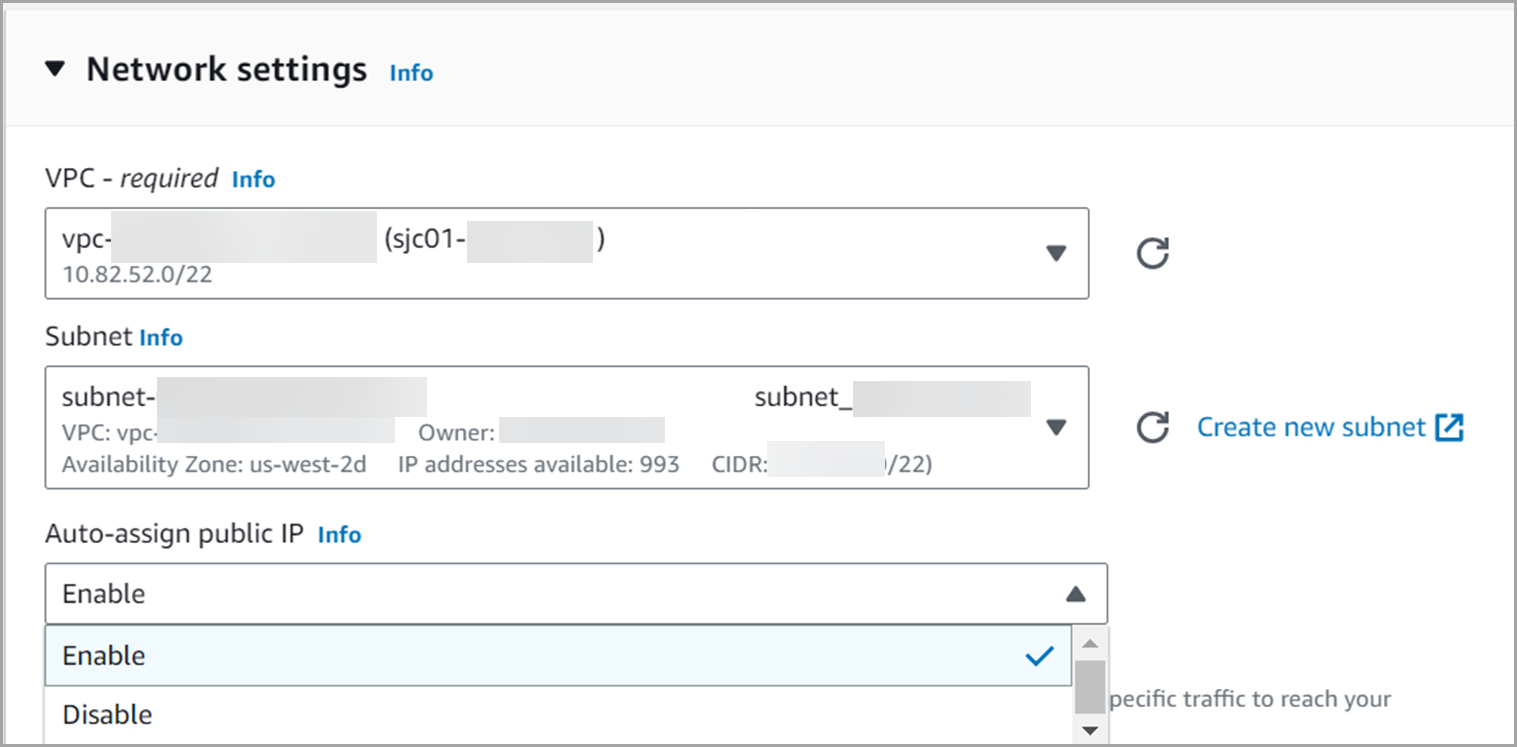Open the Subnet selection combo box

[x=567, y=427]
